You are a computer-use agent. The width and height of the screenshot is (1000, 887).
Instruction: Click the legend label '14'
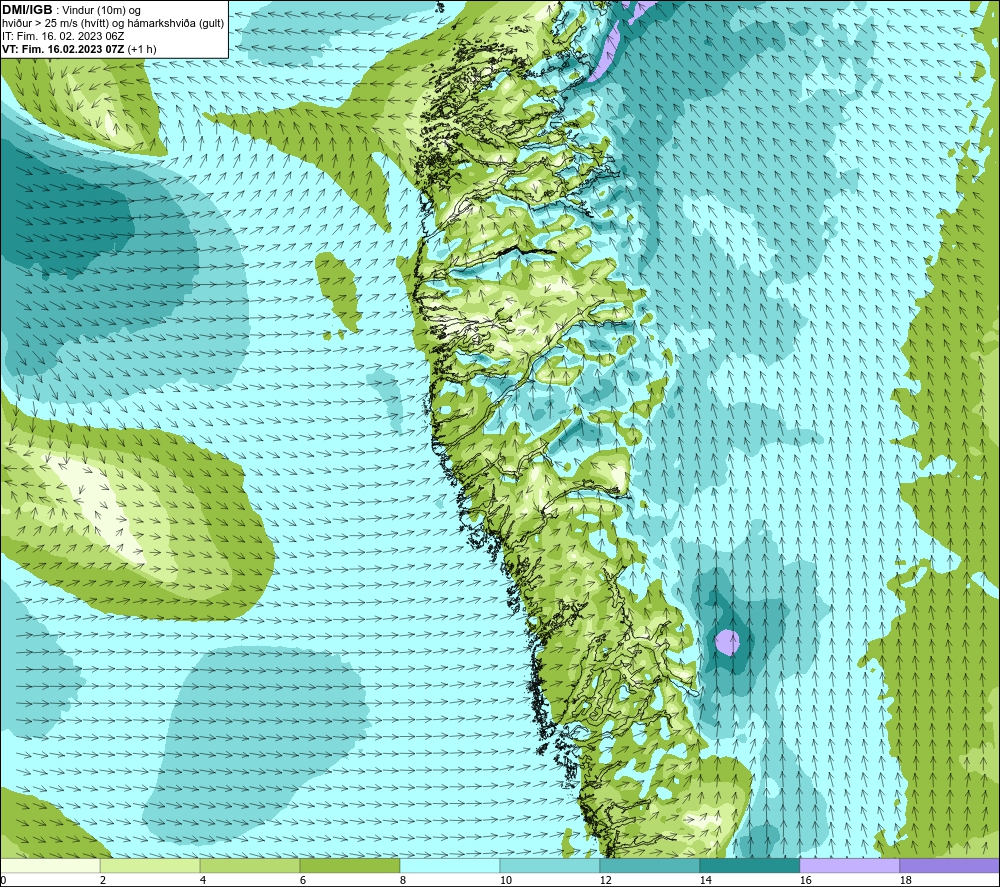point(705,880)
